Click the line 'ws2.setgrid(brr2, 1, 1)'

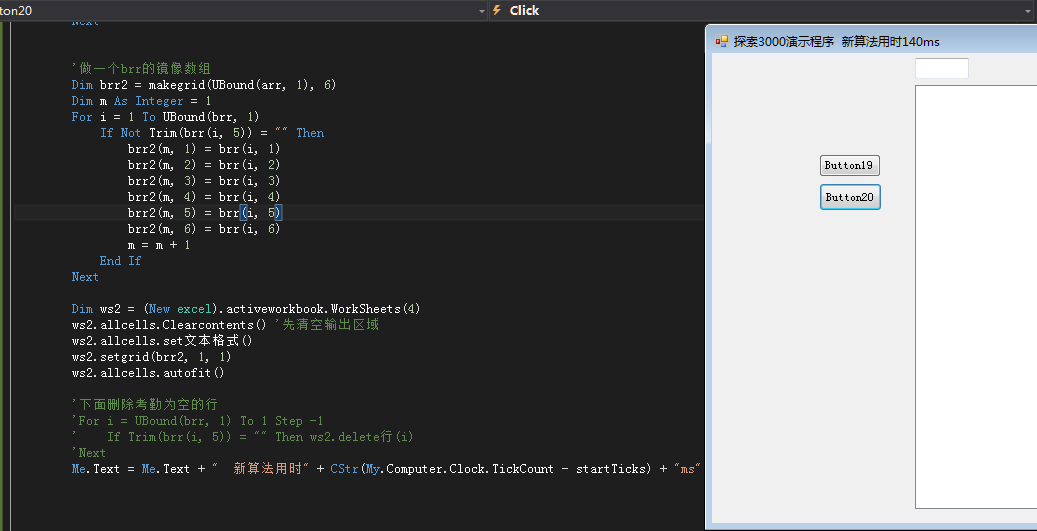pyautogui.click(x=151, y=356)
